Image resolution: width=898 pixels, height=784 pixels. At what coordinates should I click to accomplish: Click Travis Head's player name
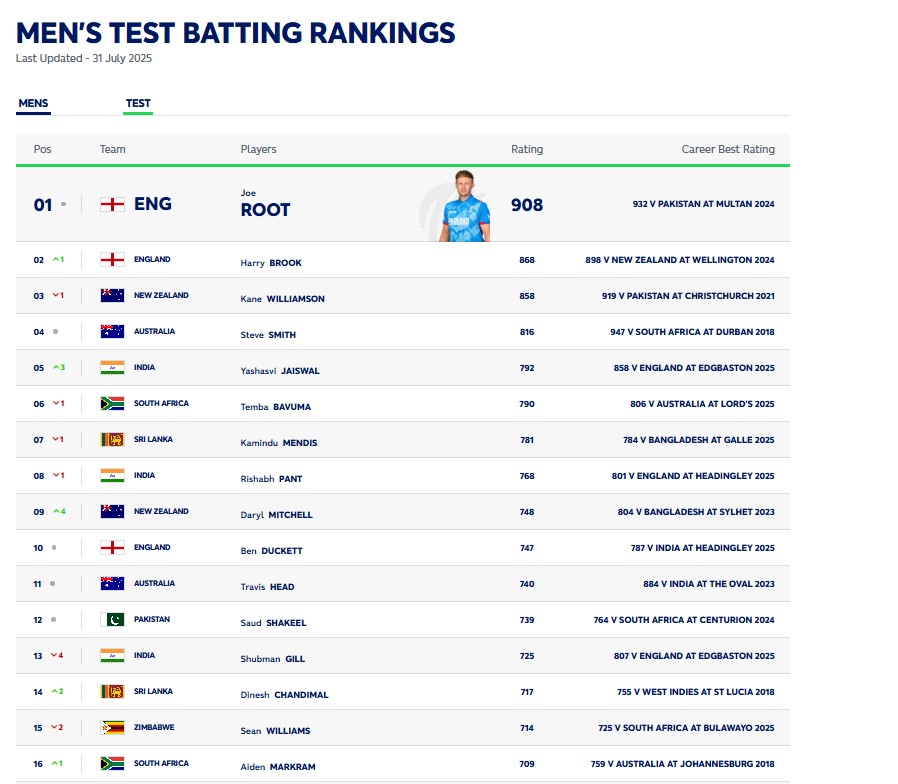(267, 587)
